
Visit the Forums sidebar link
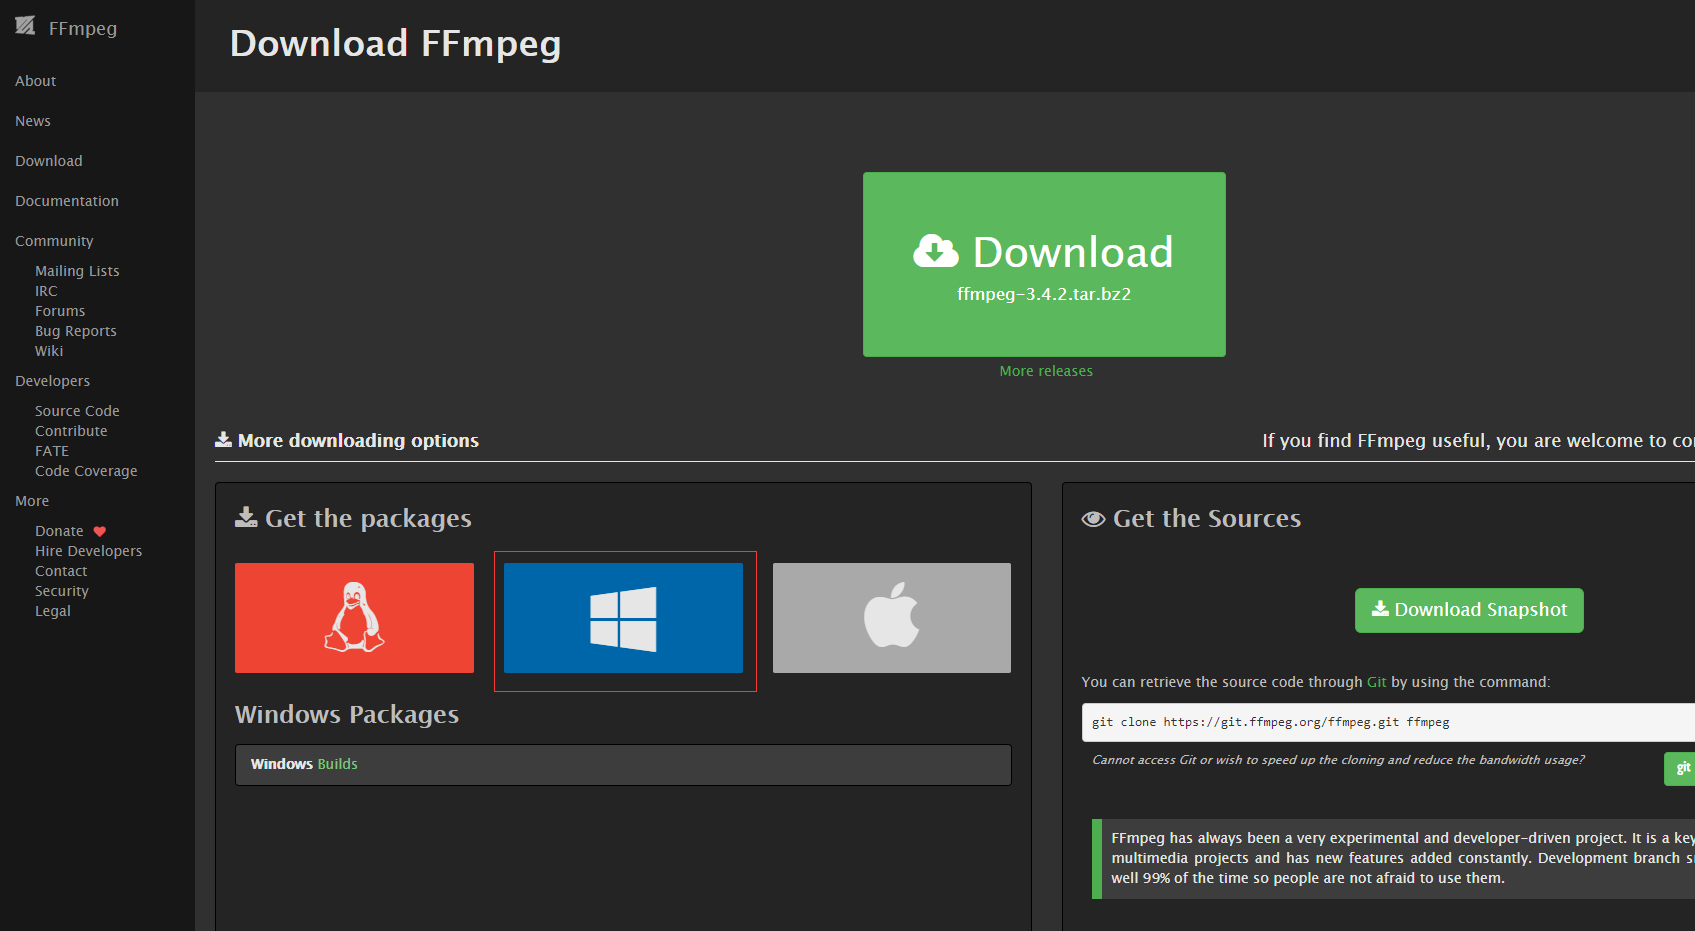(x=60, y=311)
